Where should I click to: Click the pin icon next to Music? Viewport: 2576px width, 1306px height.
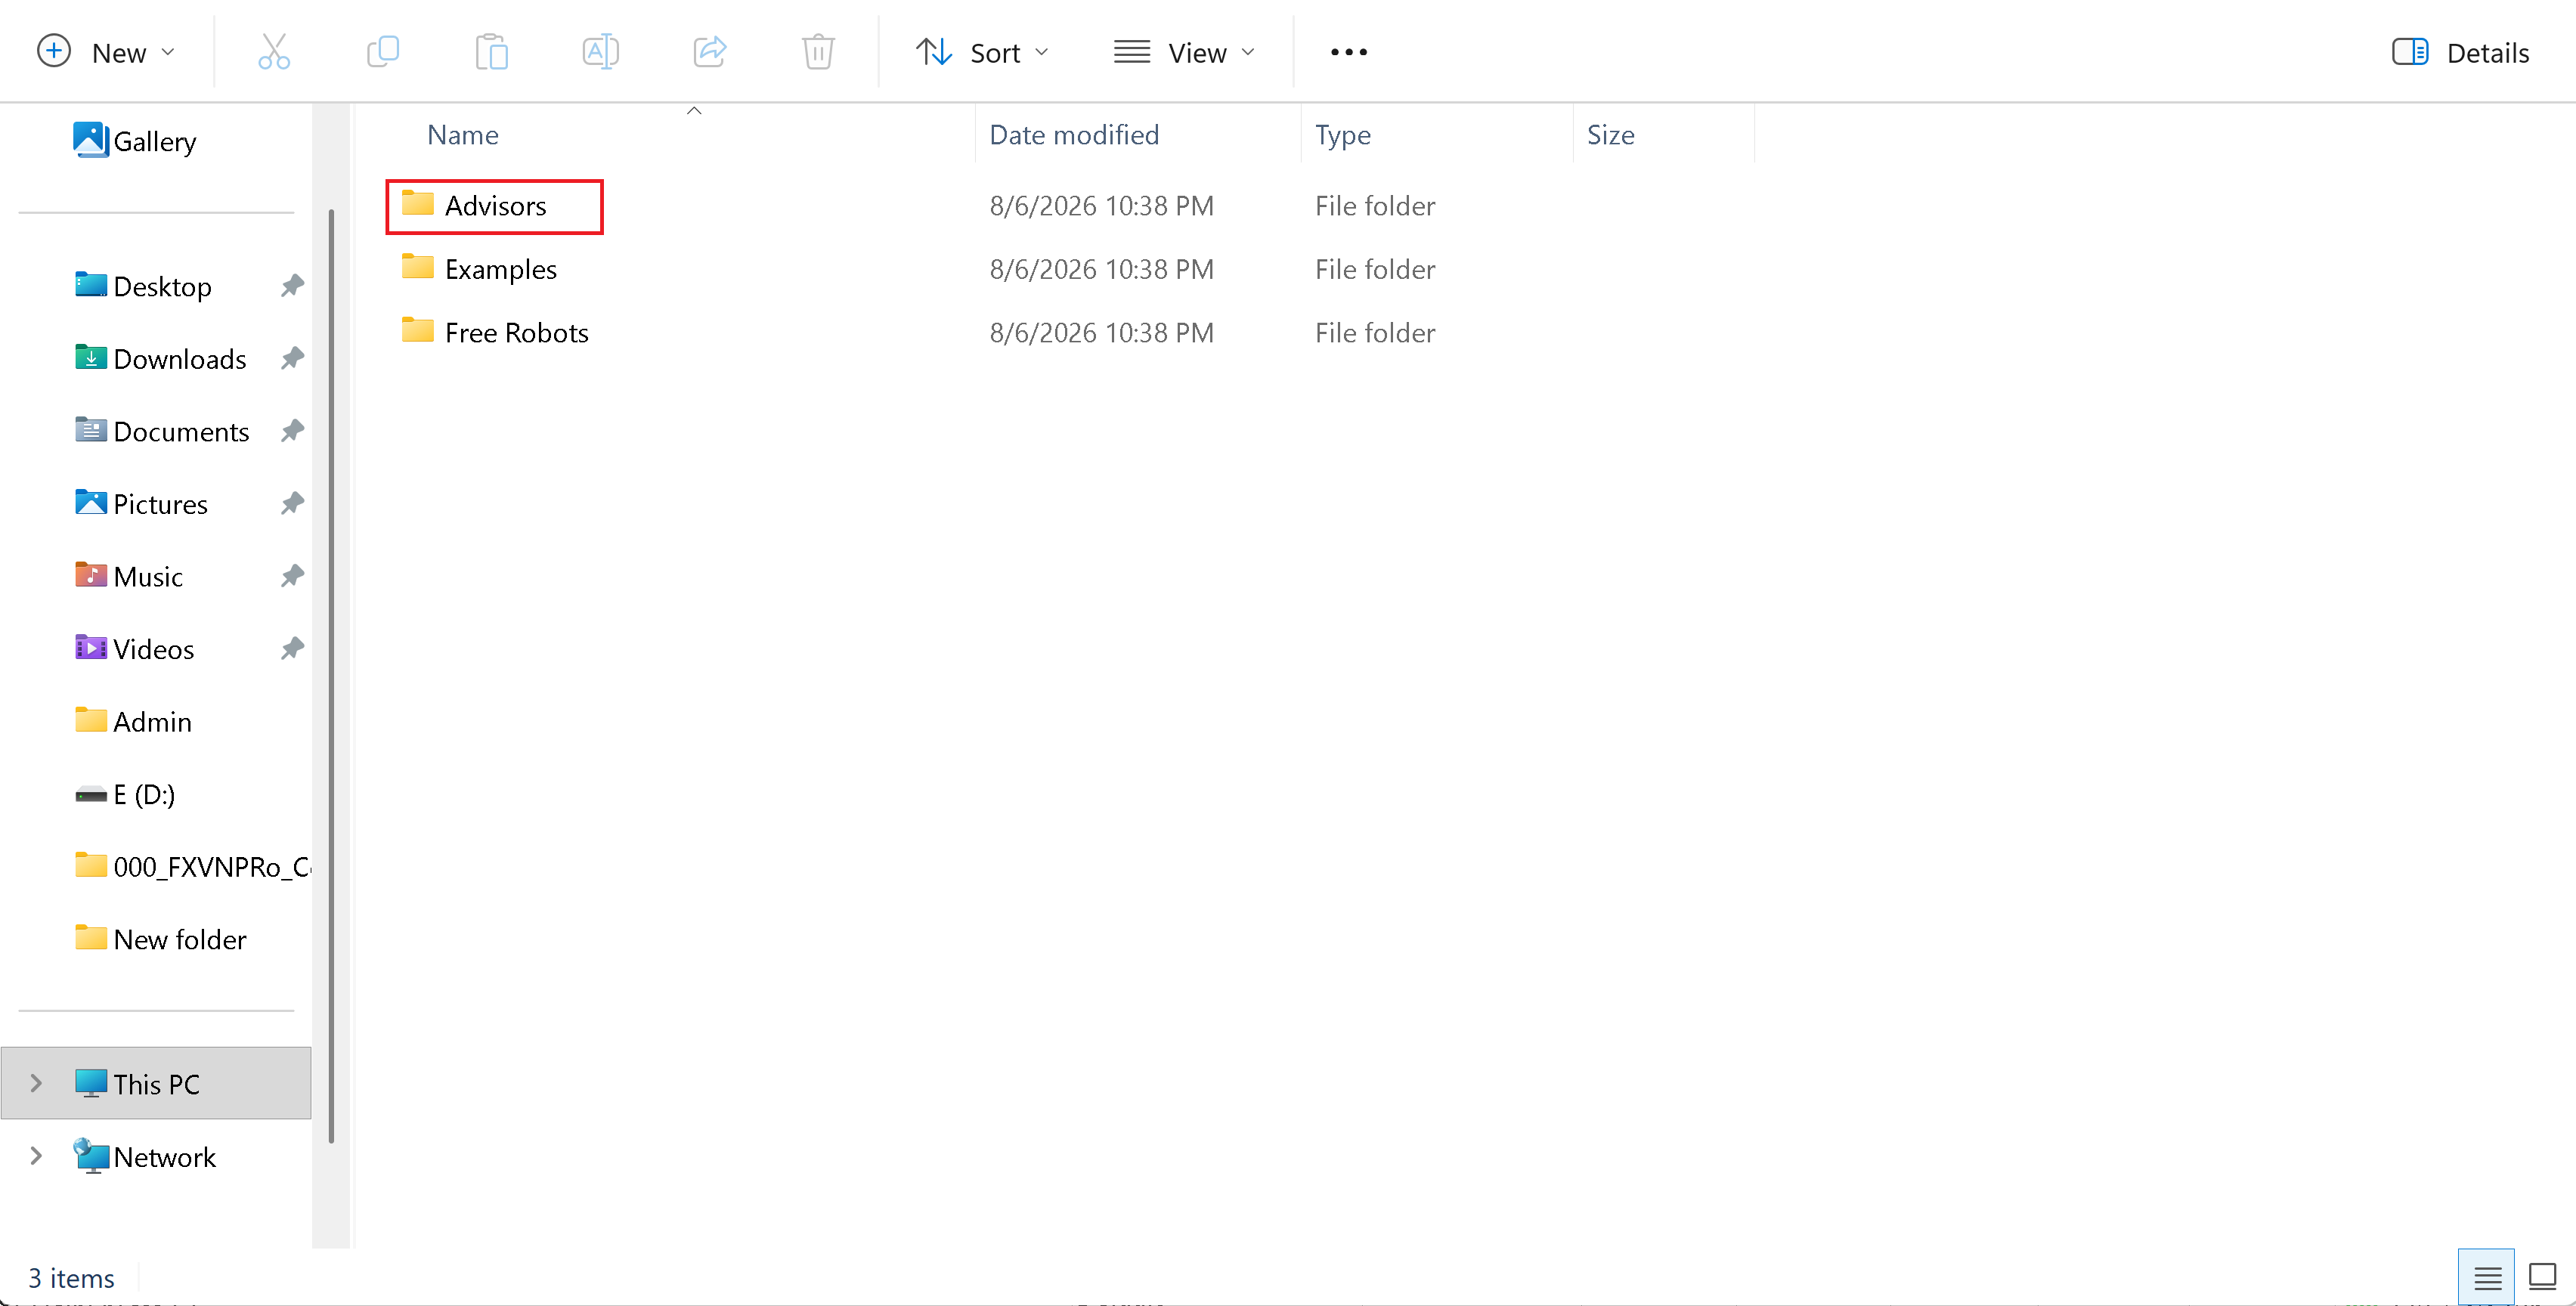292,576
